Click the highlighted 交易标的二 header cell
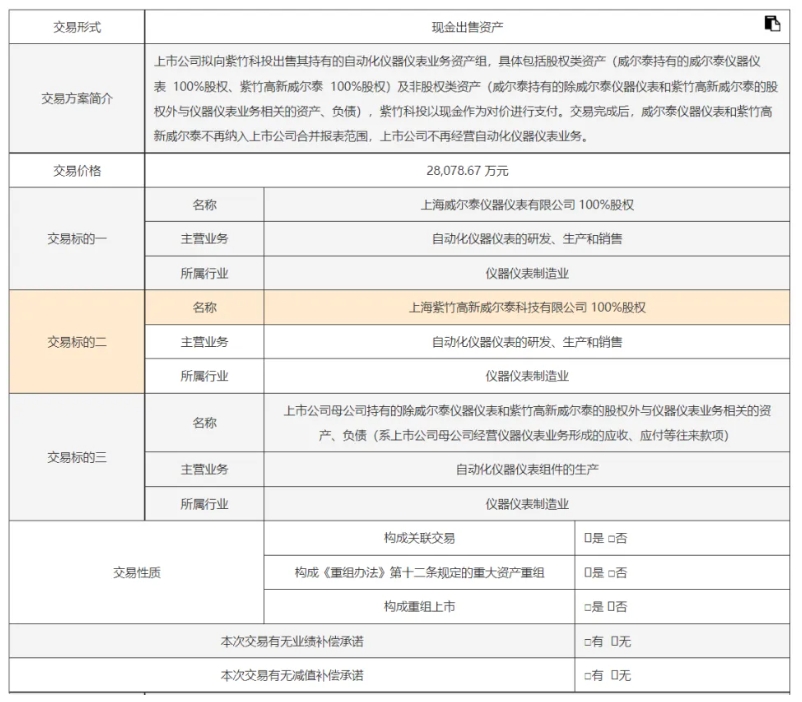Screen dimensions: 802x702 tap(75, 340)
